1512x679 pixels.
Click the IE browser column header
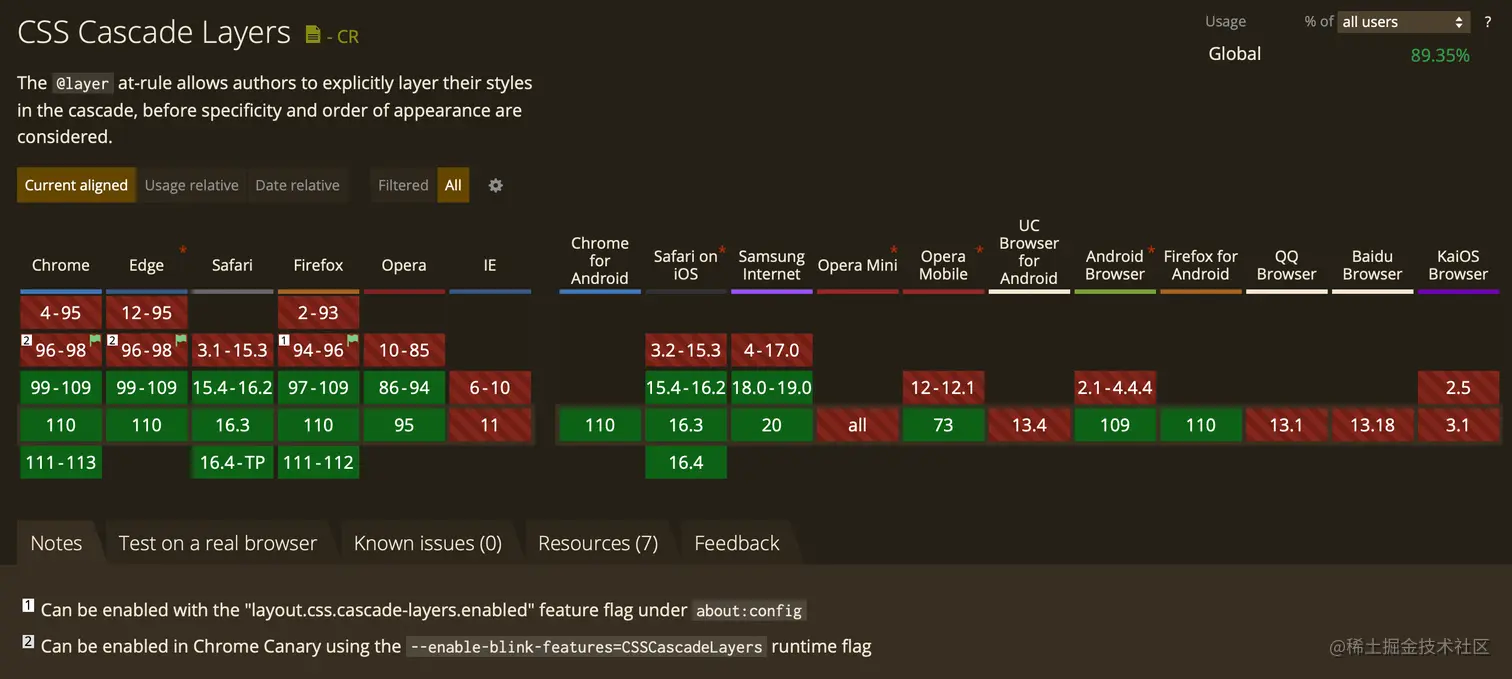point(490,265)
